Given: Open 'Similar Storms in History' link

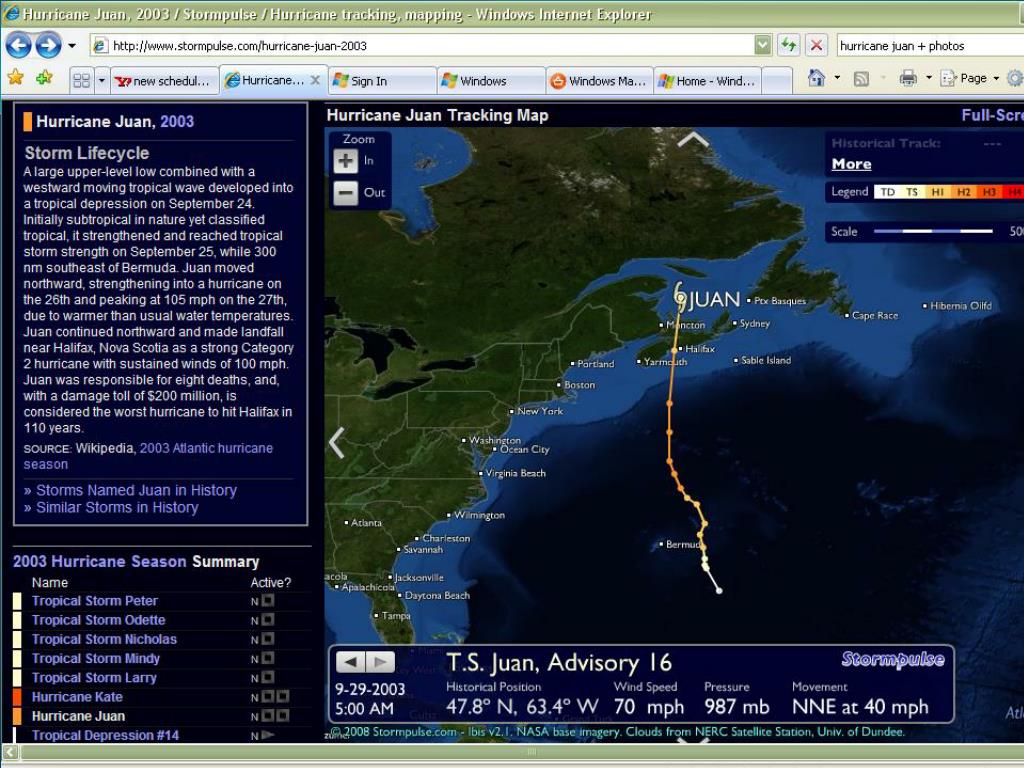Looking at the screenshot, I should [117, 507].
